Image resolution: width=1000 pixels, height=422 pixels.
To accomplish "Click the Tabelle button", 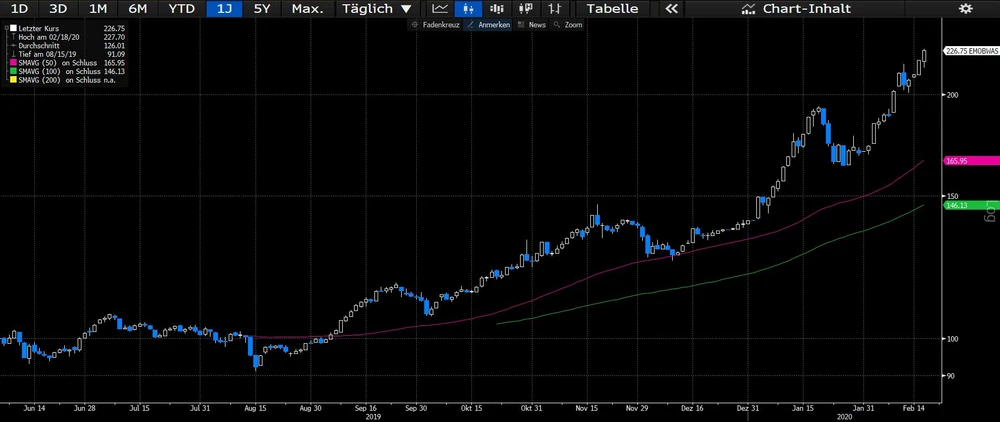I will (x=612, y=8).
